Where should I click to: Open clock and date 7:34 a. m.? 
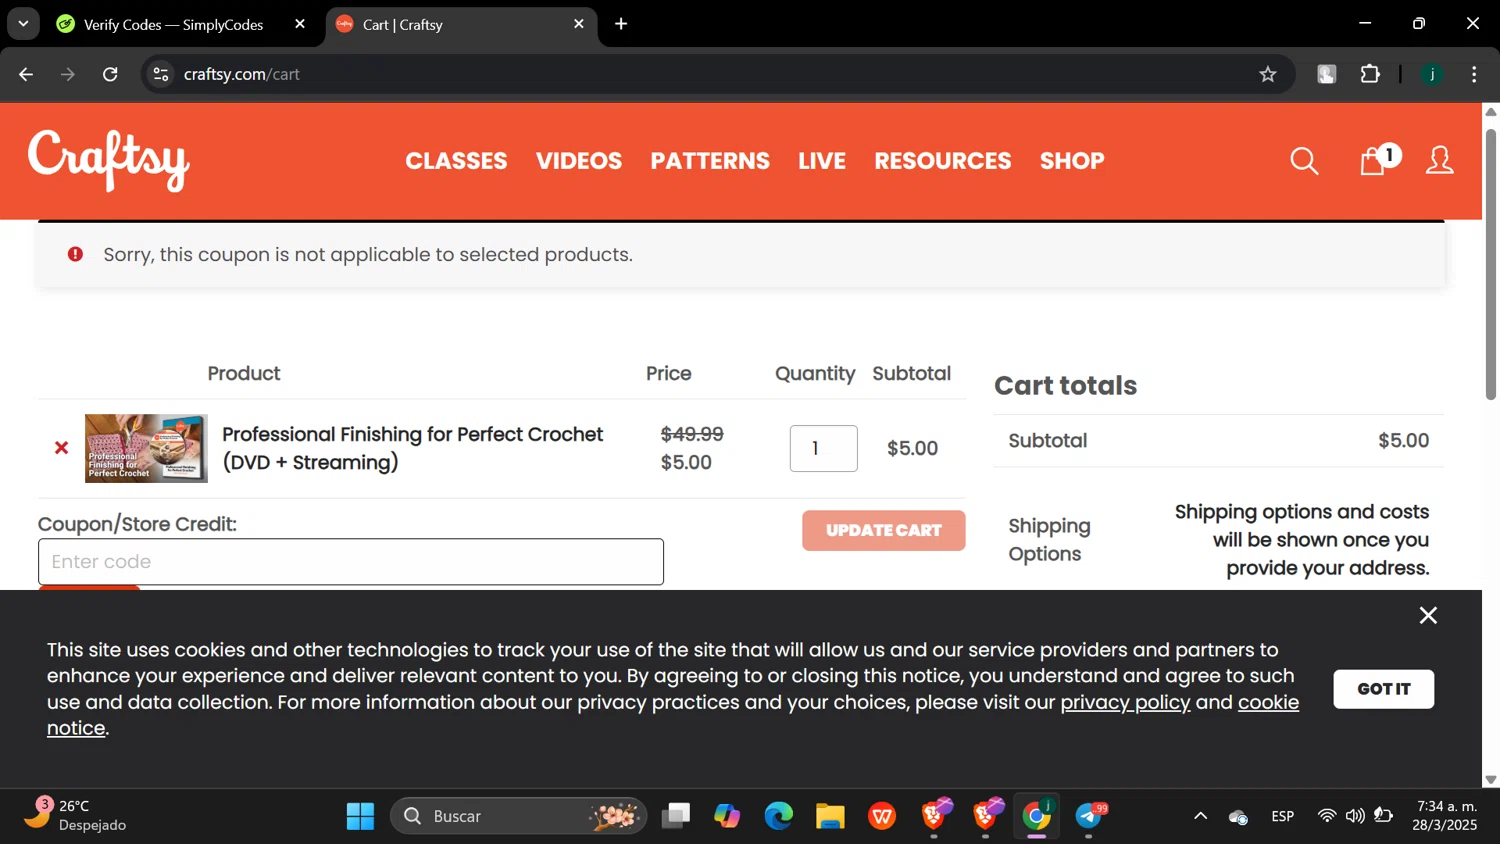[1446, 815]
